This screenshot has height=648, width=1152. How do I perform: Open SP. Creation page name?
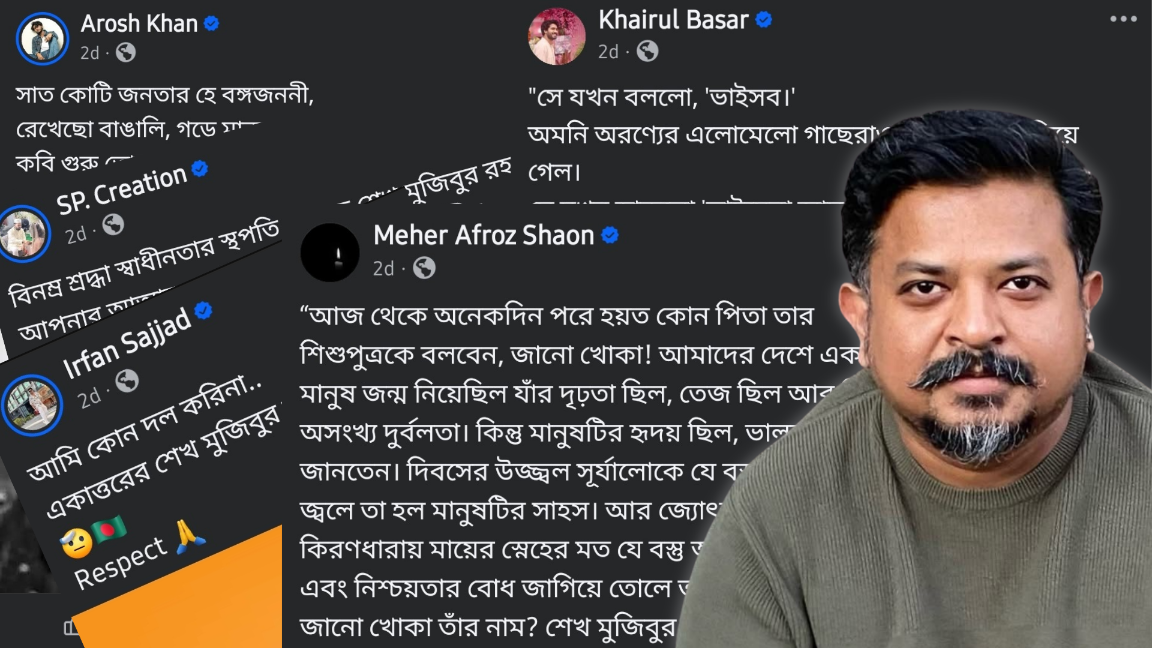point(122,190)
